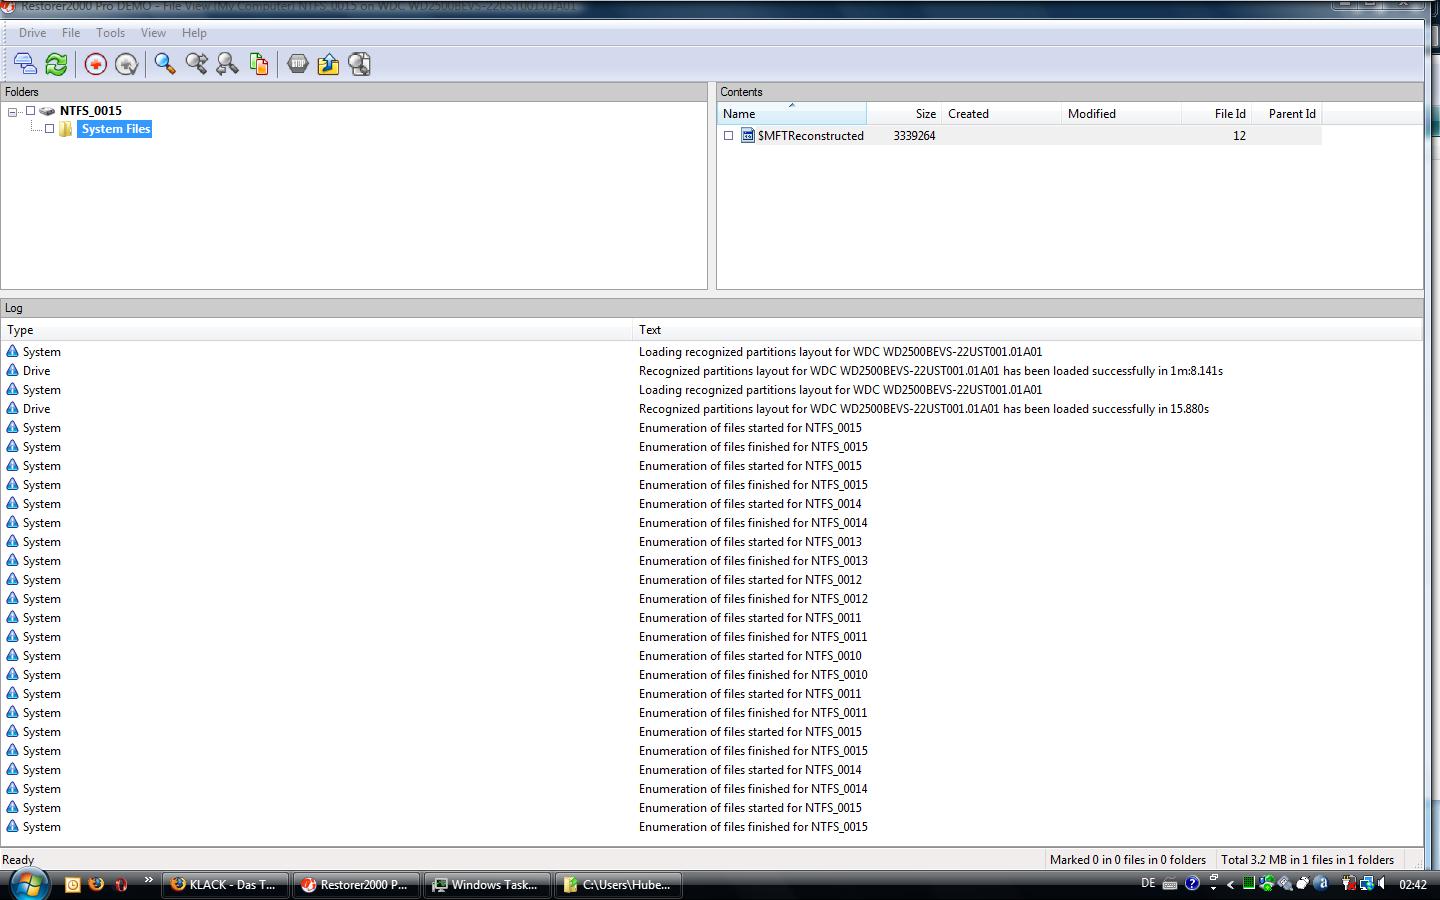Open the Windows Start orb

tap(28, 884)
